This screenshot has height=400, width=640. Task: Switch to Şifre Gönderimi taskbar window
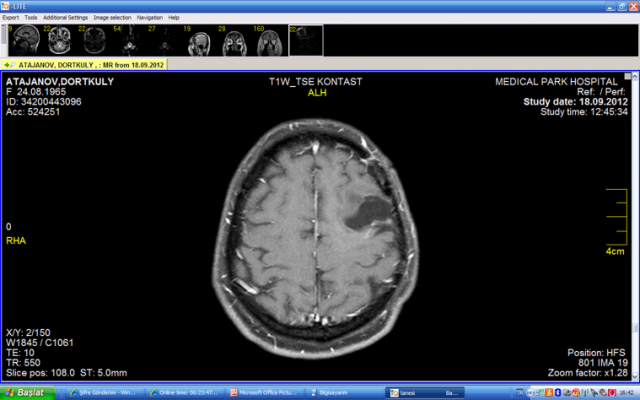pyautogui.click(x=102, y=393)
